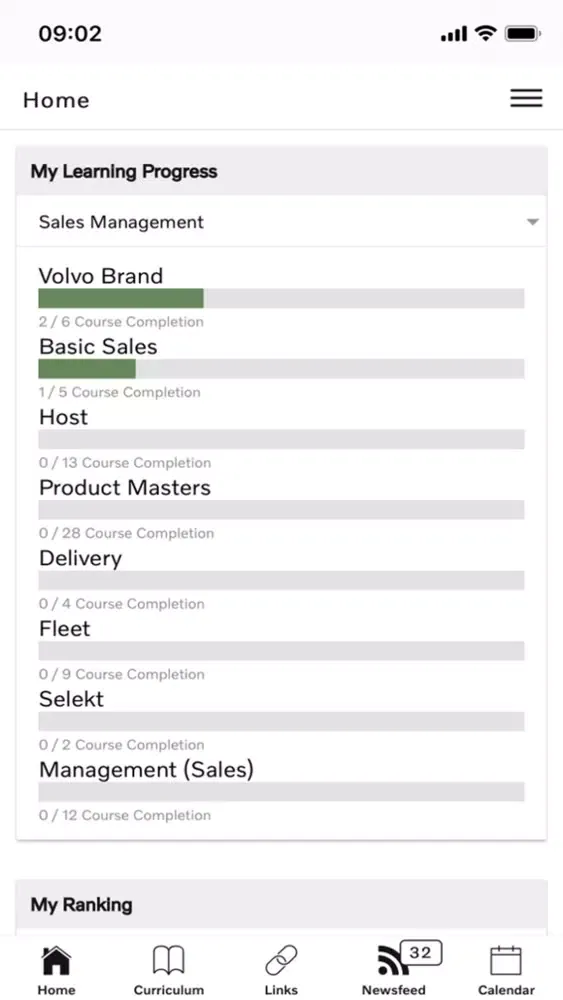Open the Curriculum book icon
Viewport: 563px width, 1000px height.
pos(168,960)
